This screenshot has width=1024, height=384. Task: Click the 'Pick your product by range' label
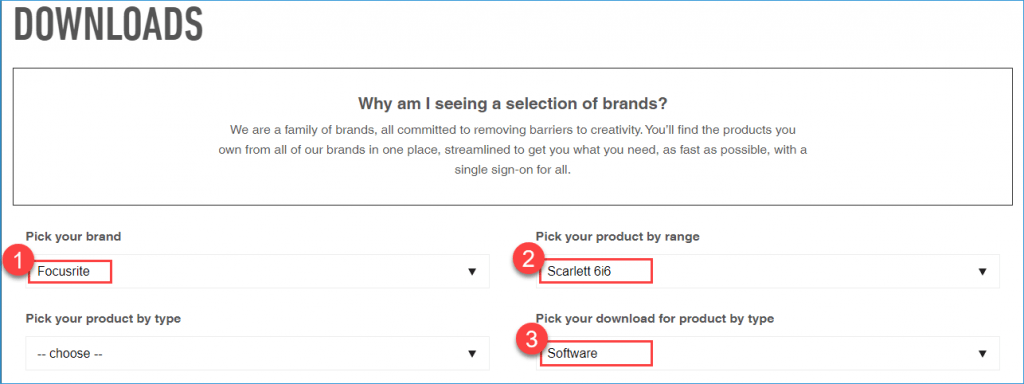pyautogui.click(x=617, y=236)
